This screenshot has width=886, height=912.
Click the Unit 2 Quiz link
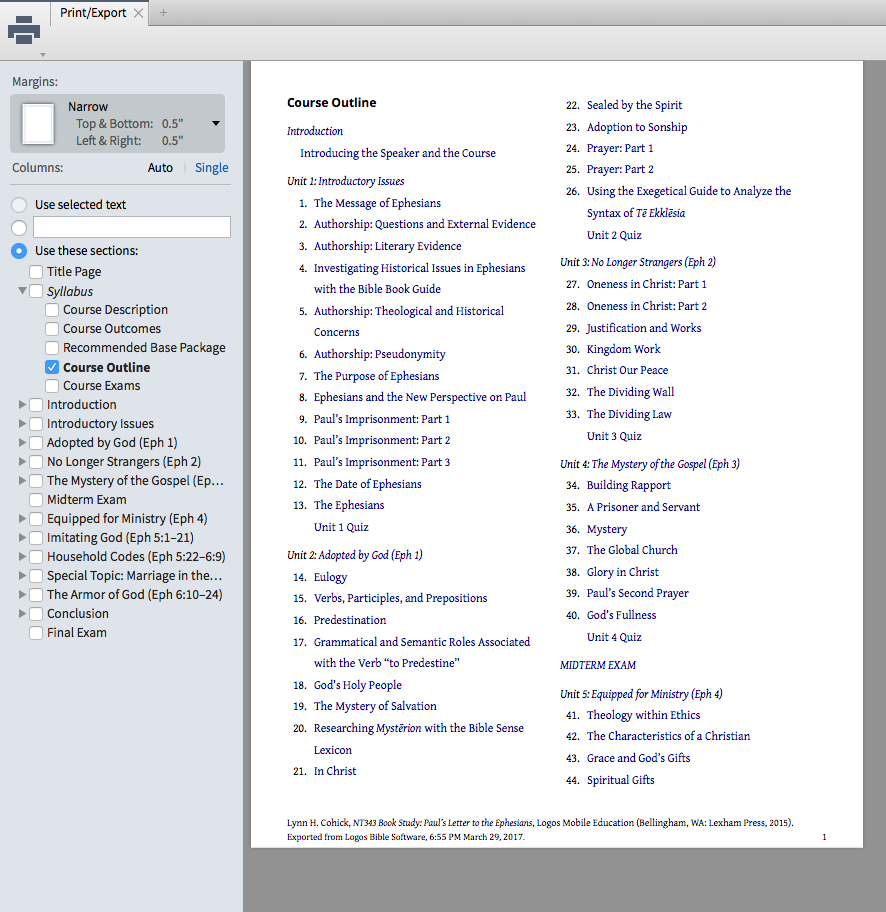pyautogui.click(x=614, y=235)
